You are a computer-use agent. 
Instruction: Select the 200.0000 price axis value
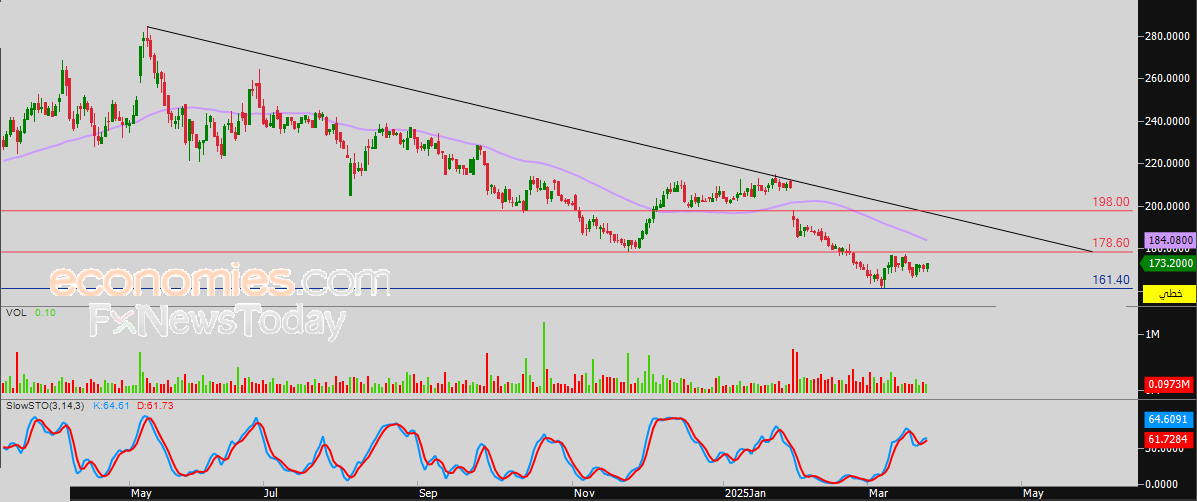pos(1166,206)
